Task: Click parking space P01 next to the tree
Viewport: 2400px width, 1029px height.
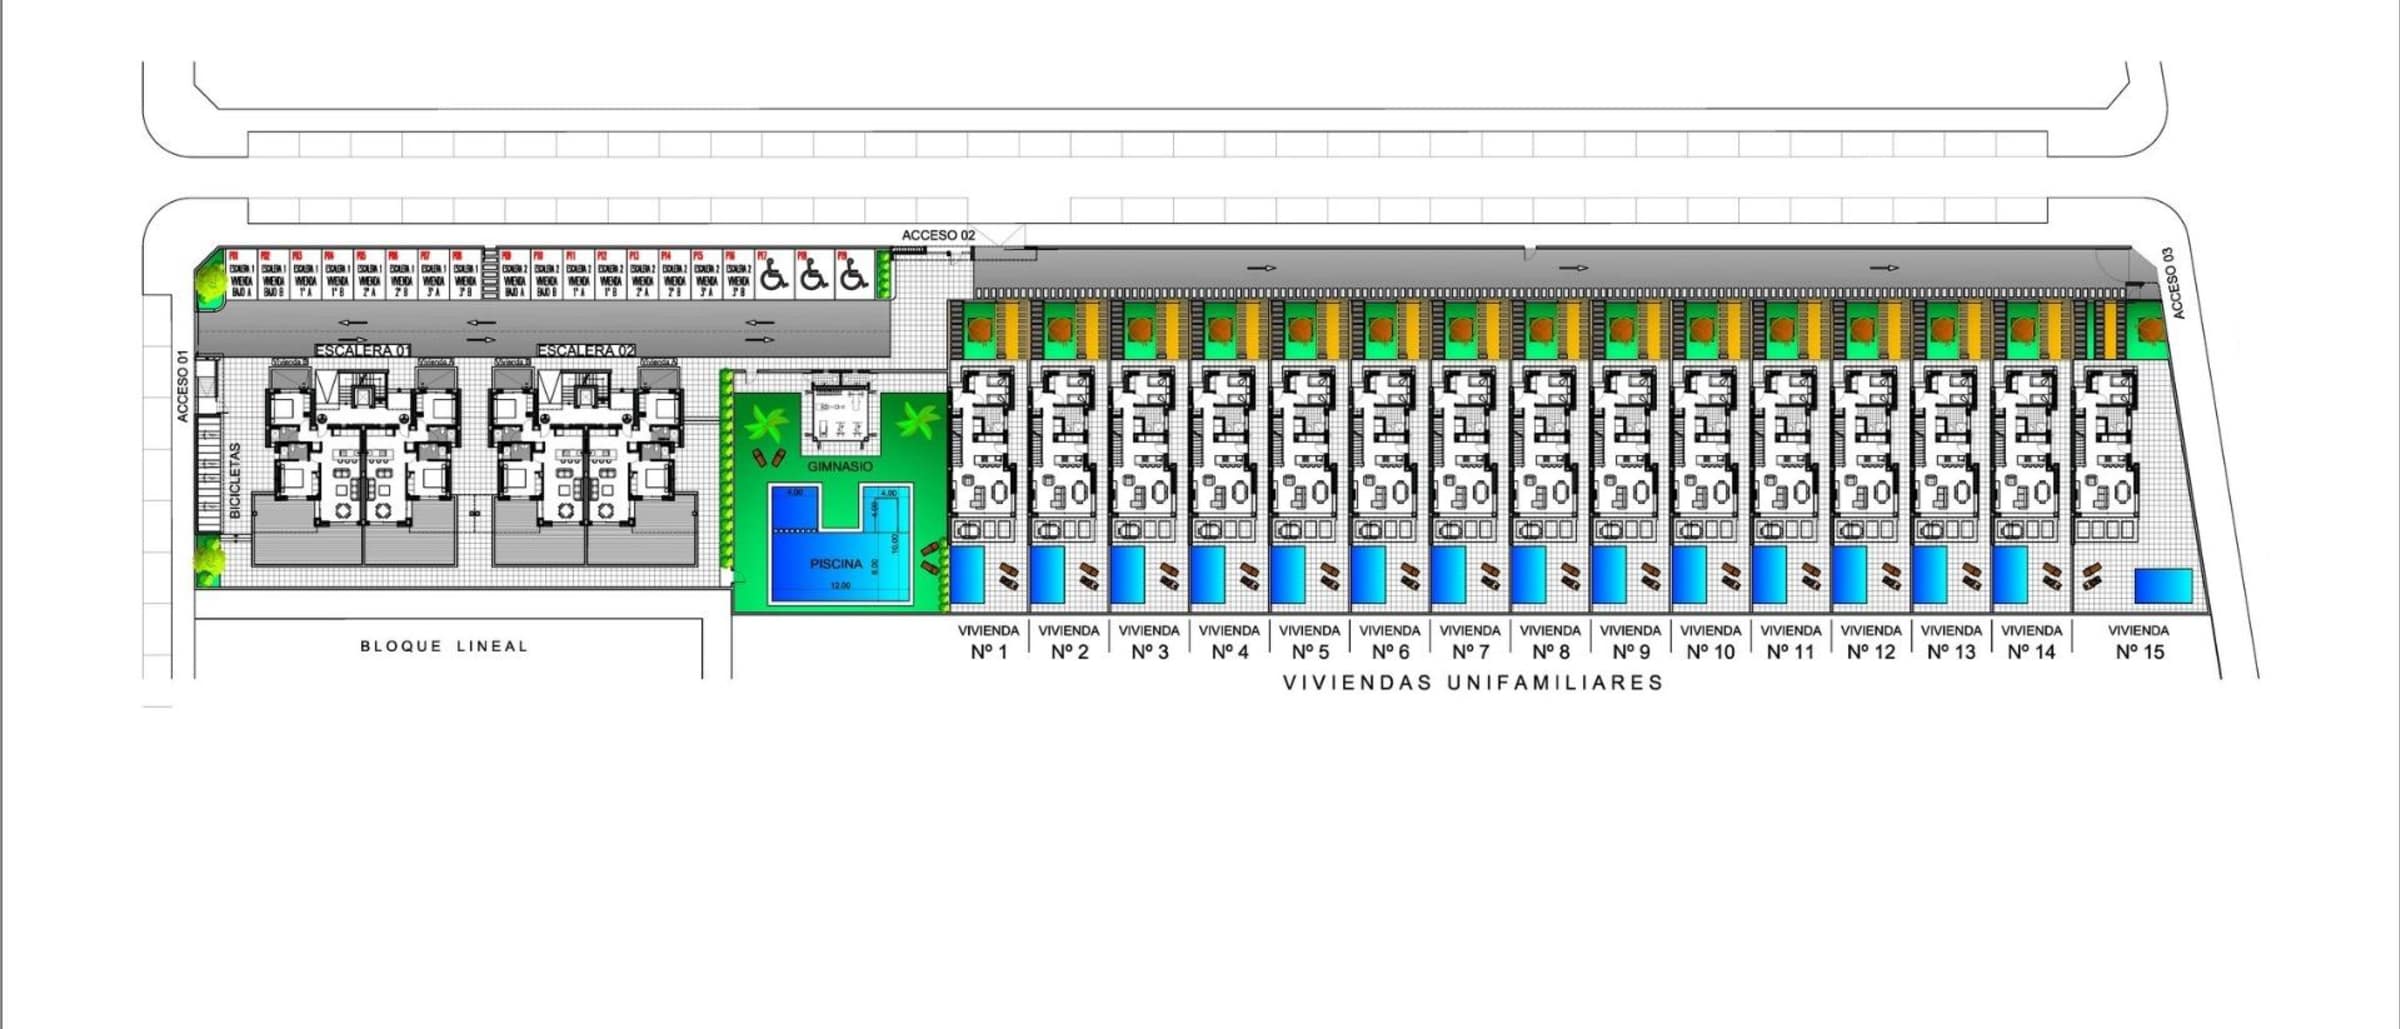Action: [x=241, y=274]
